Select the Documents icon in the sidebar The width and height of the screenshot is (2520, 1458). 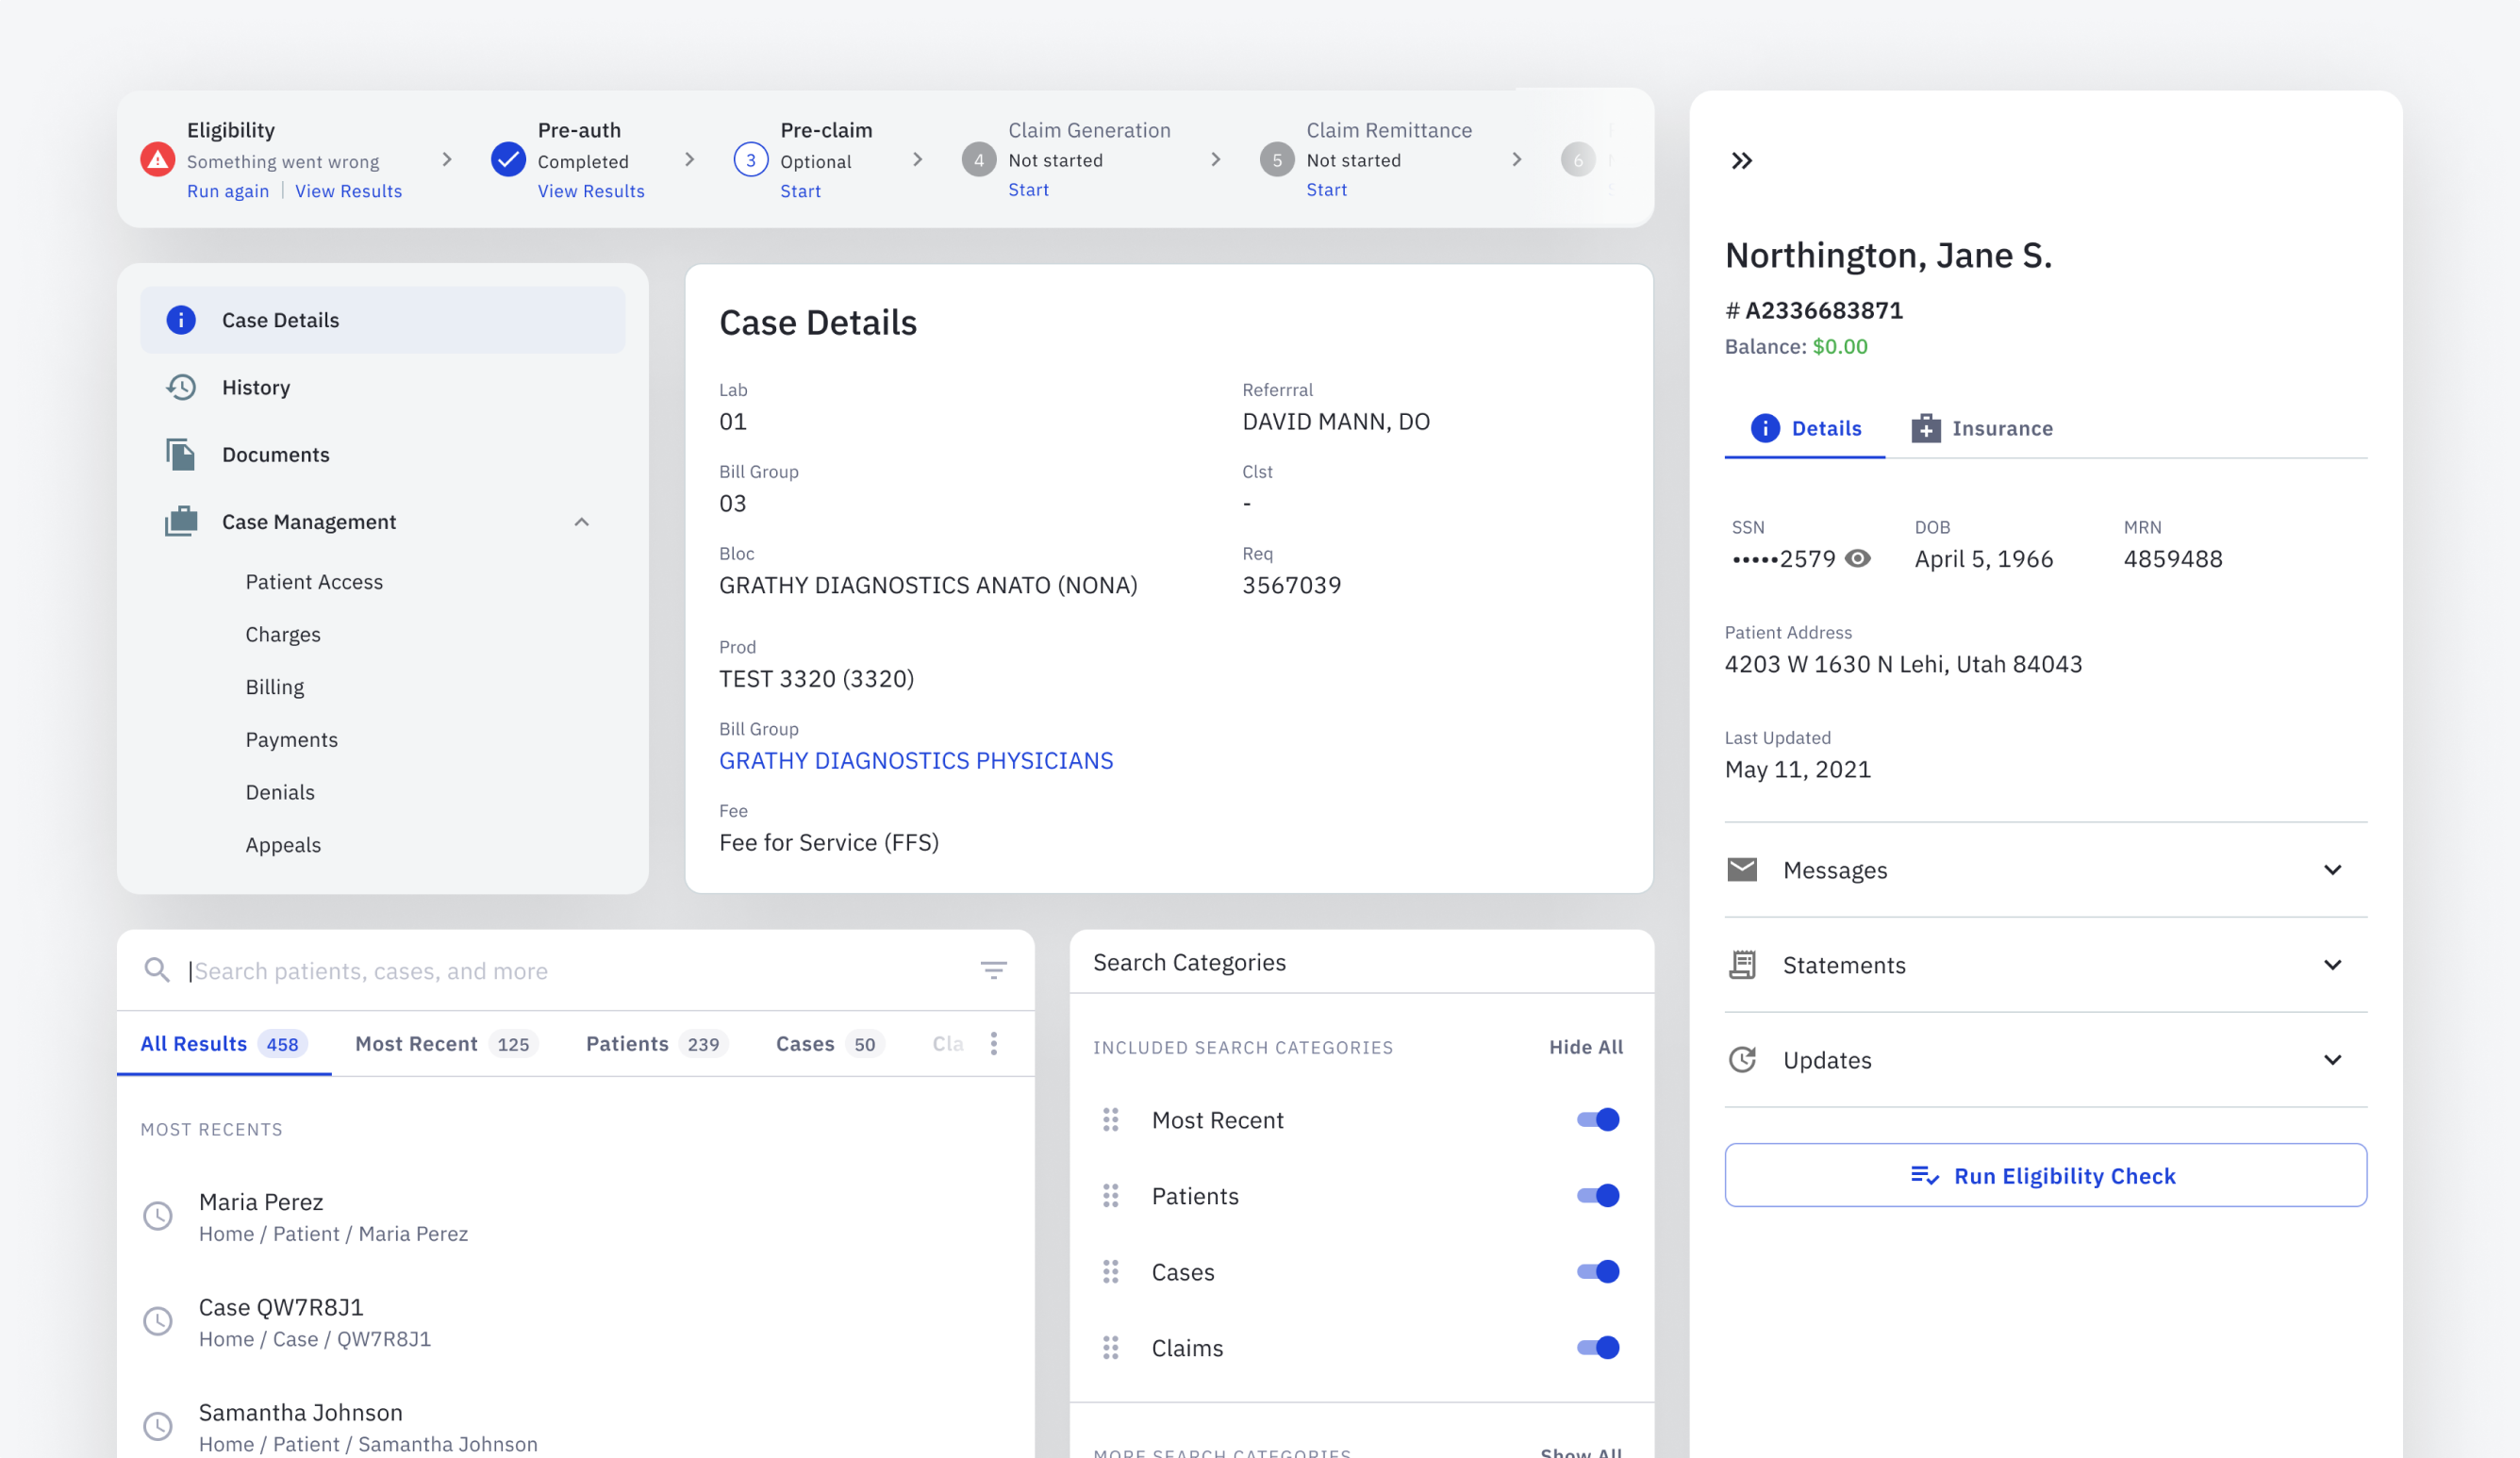pos(181,454)
